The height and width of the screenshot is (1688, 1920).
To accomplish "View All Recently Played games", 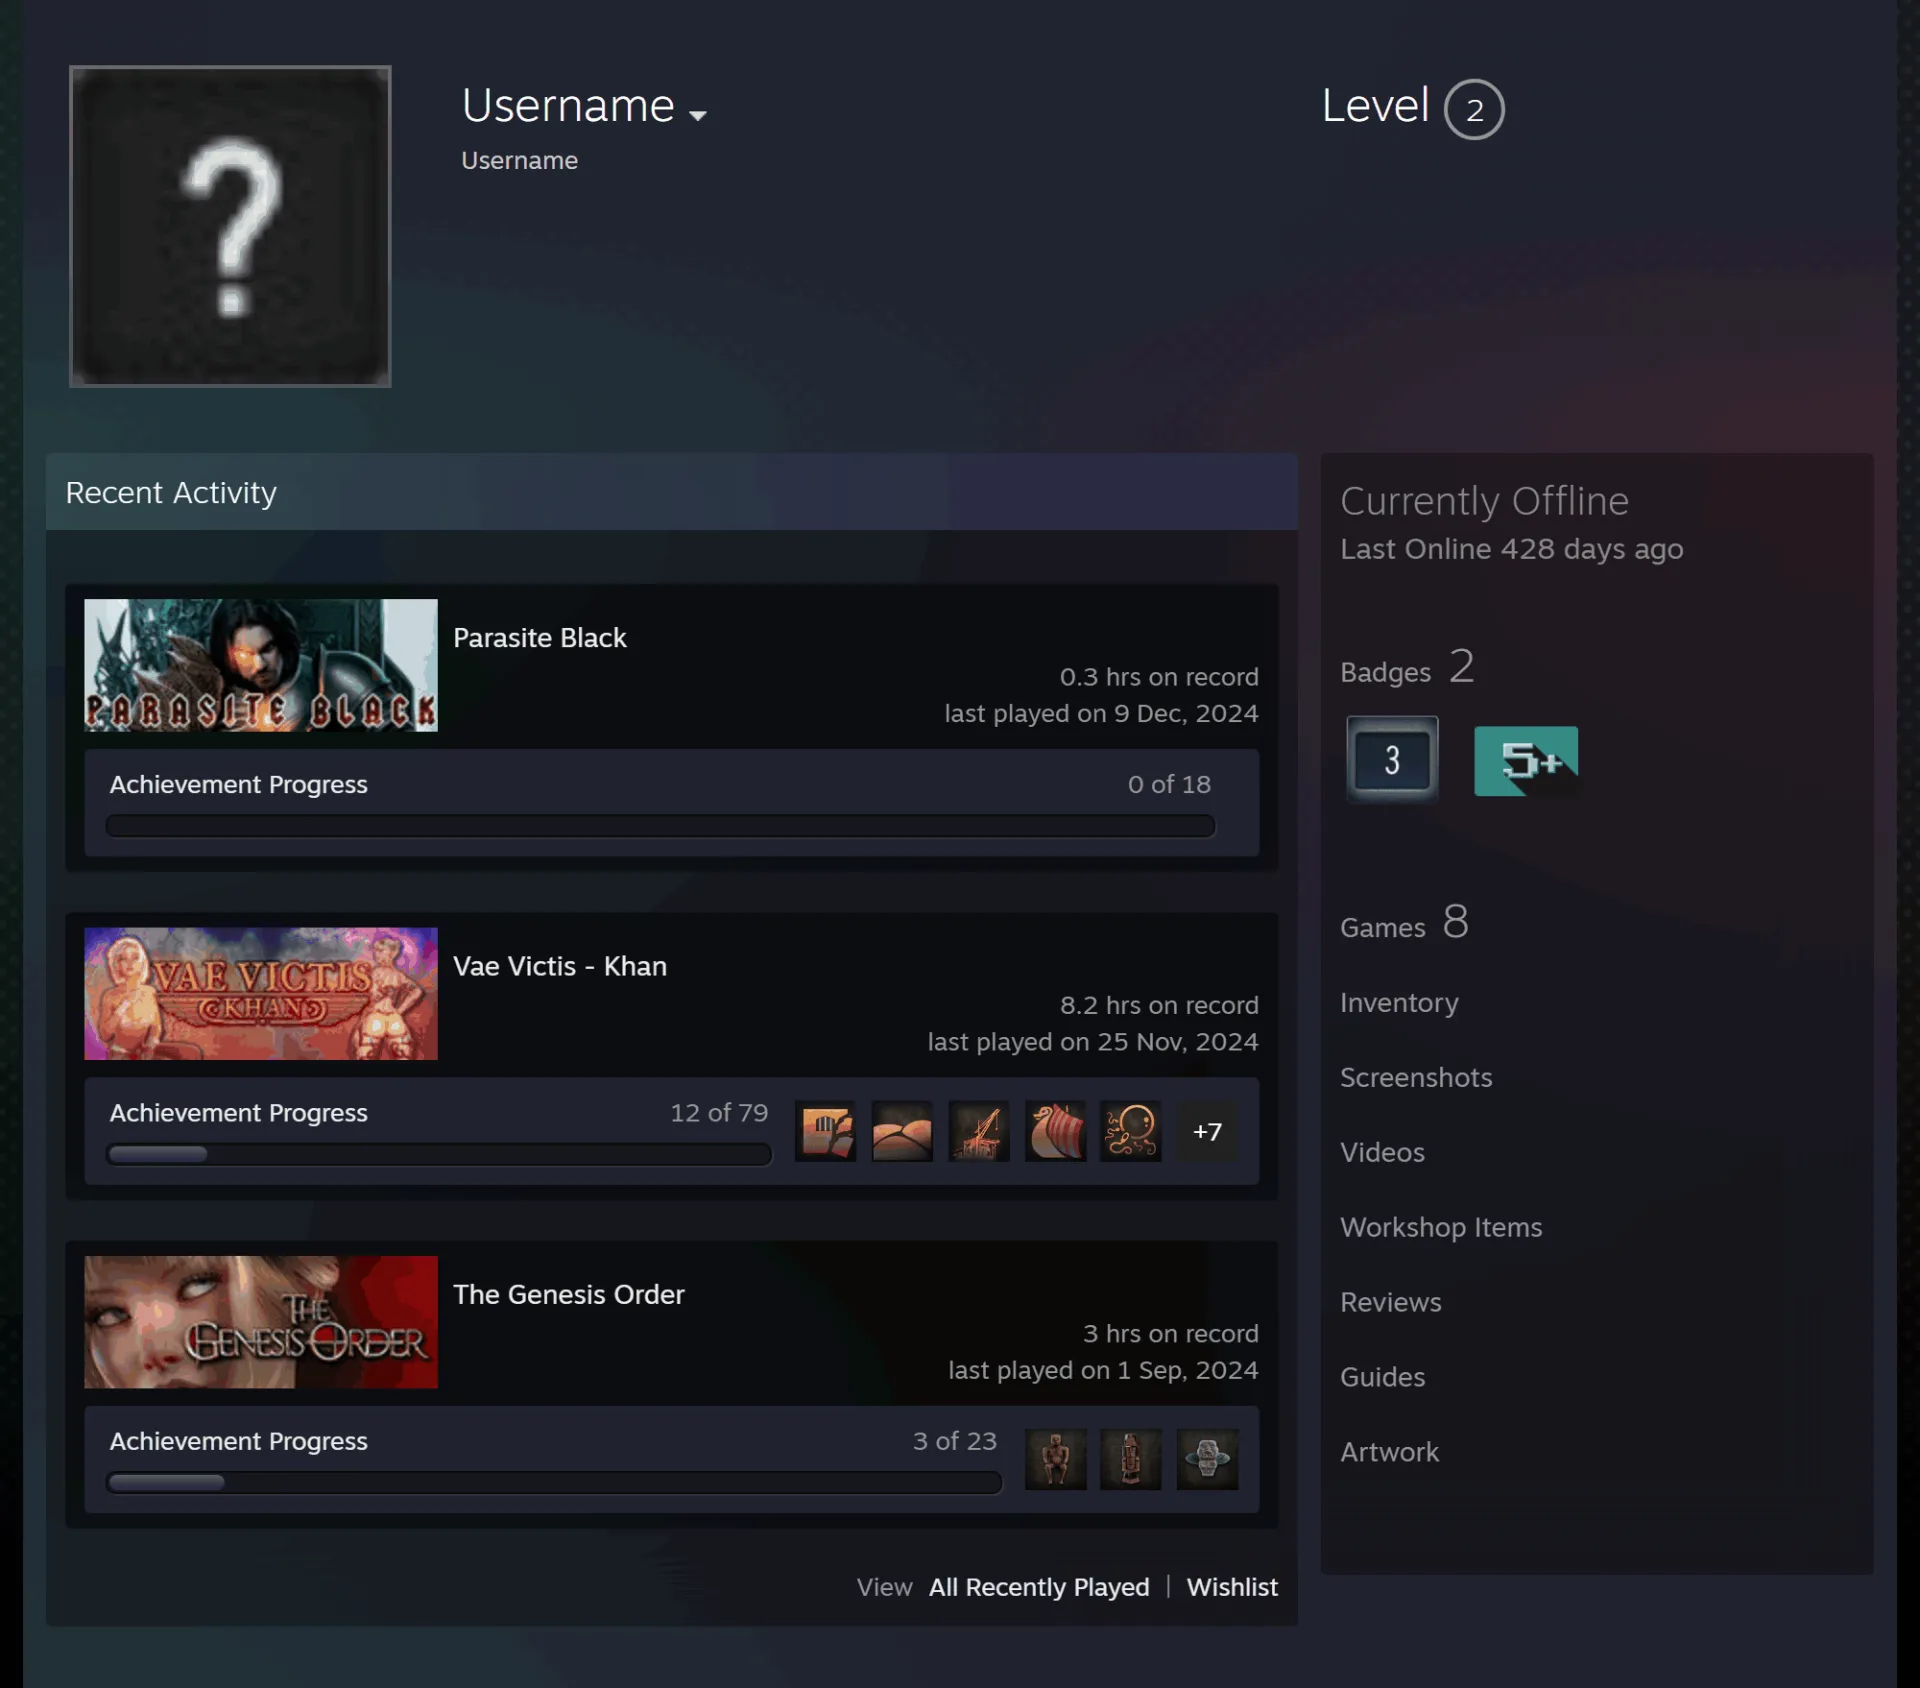I will pyautogui.click(x=1039, y=1587).
